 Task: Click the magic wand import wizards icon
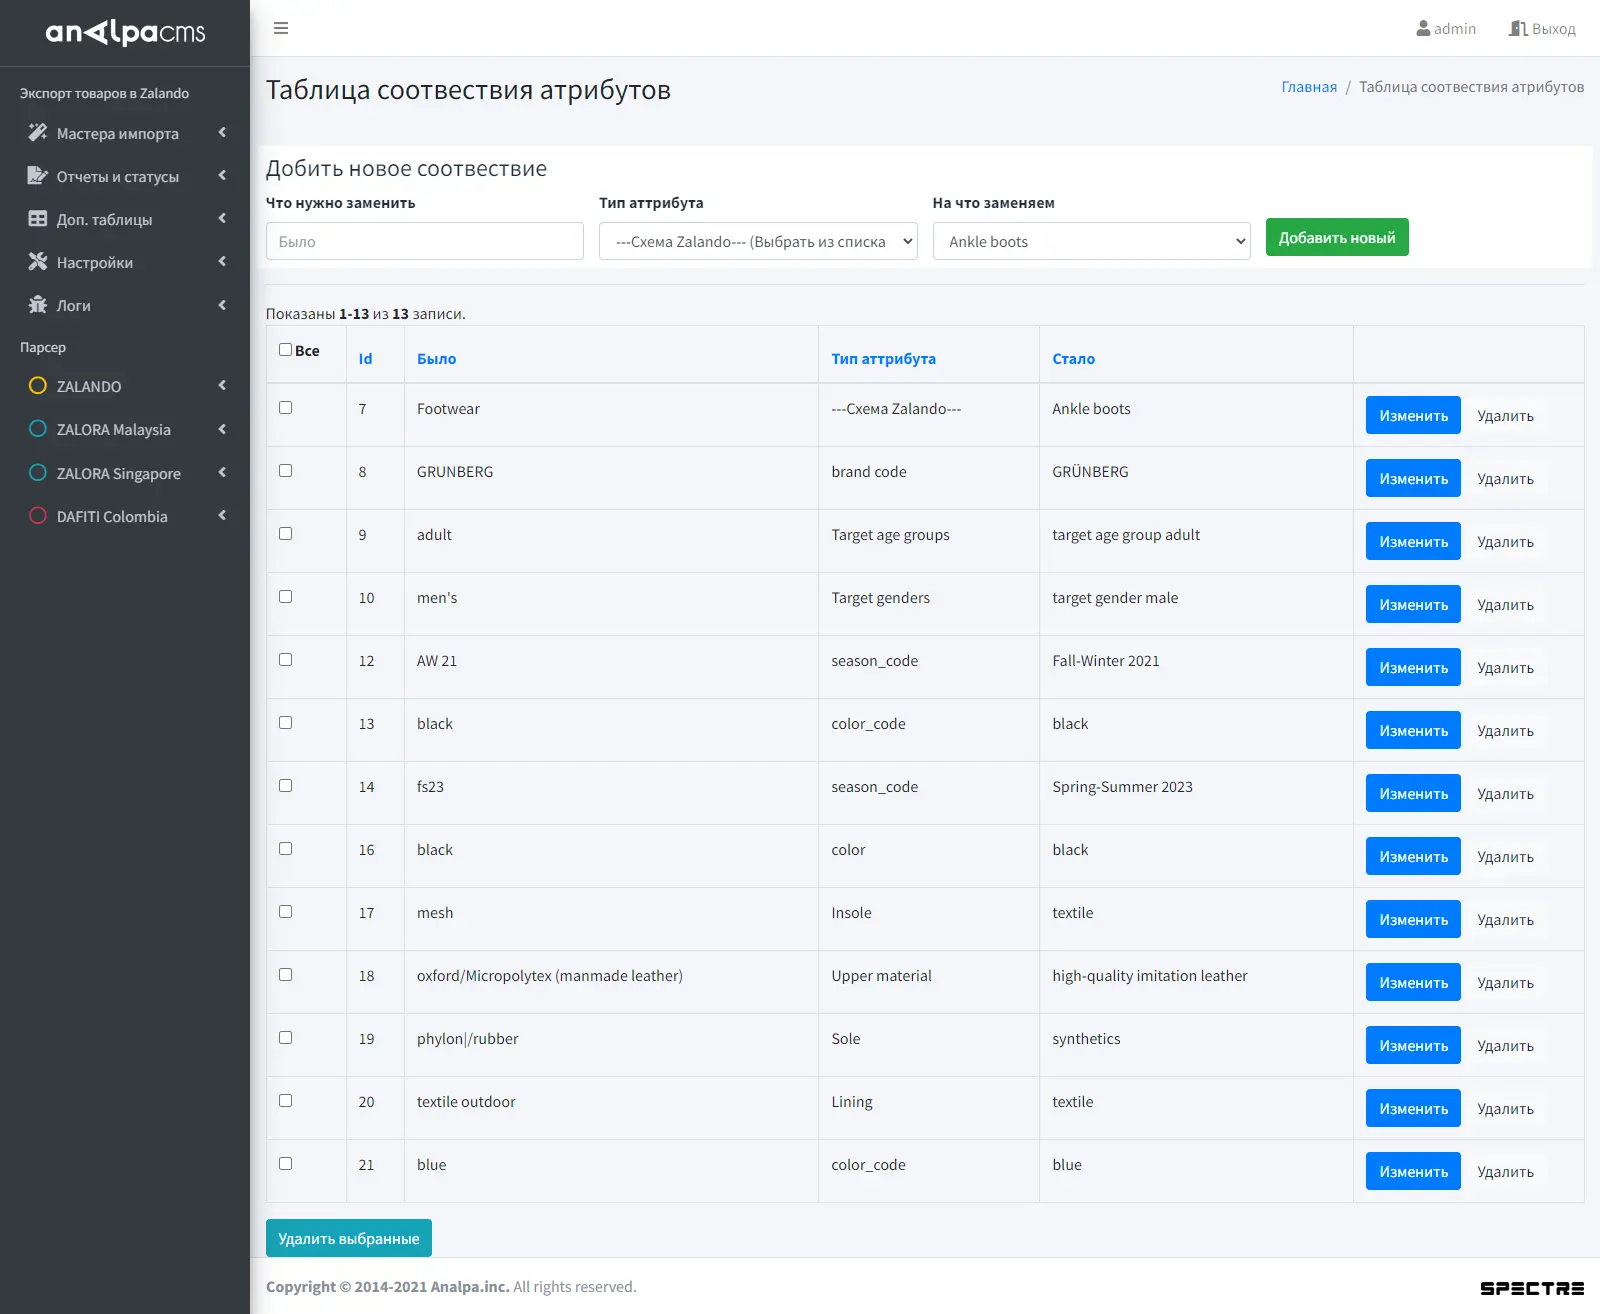pyautogui.click(x=38, y=133)
